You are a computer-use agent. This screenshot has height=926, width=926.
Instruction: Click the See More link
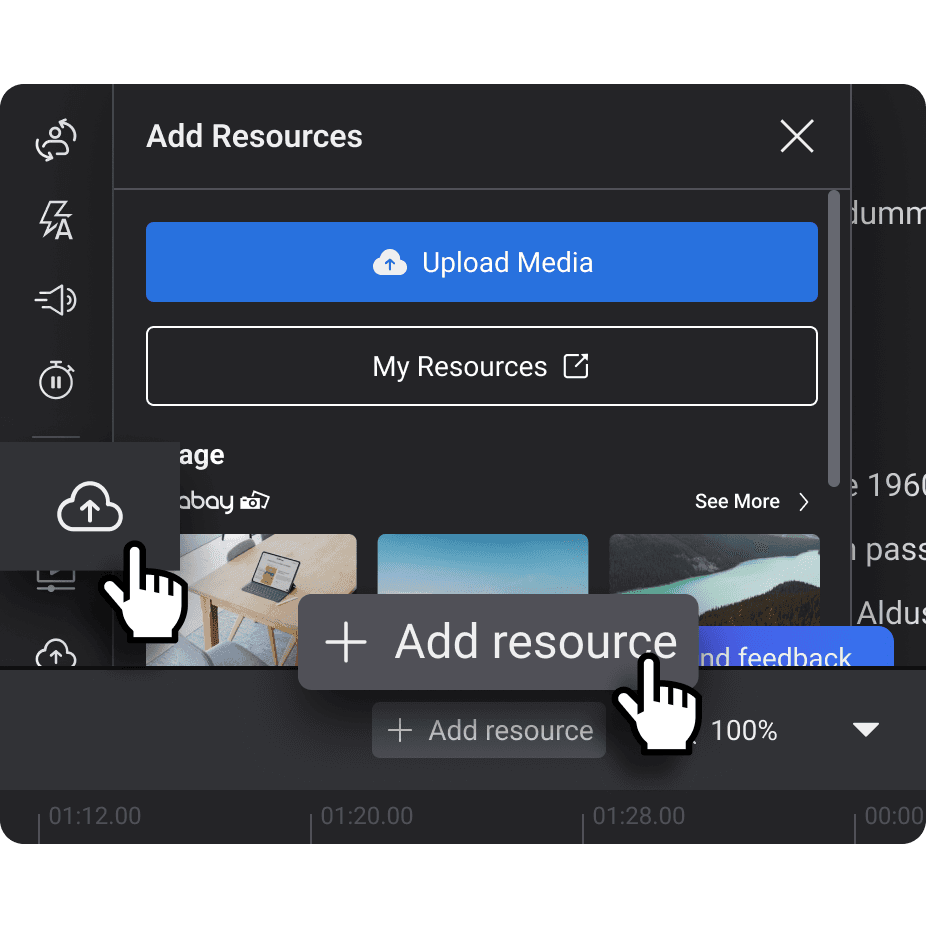(751, 502)
